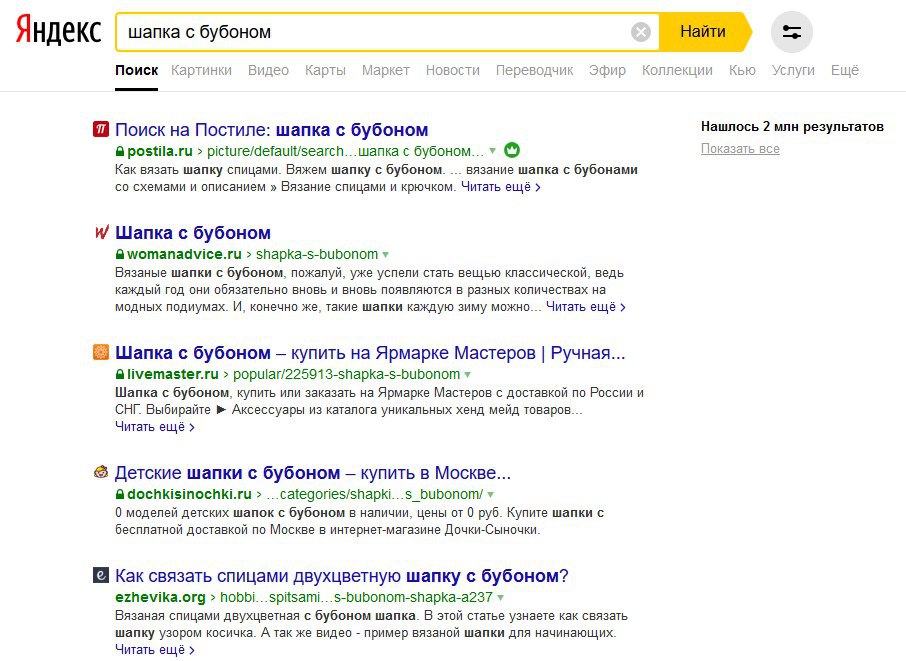
Task: Expand dropdown arrow after livemaster.ru URL
Action: (467, 374)
